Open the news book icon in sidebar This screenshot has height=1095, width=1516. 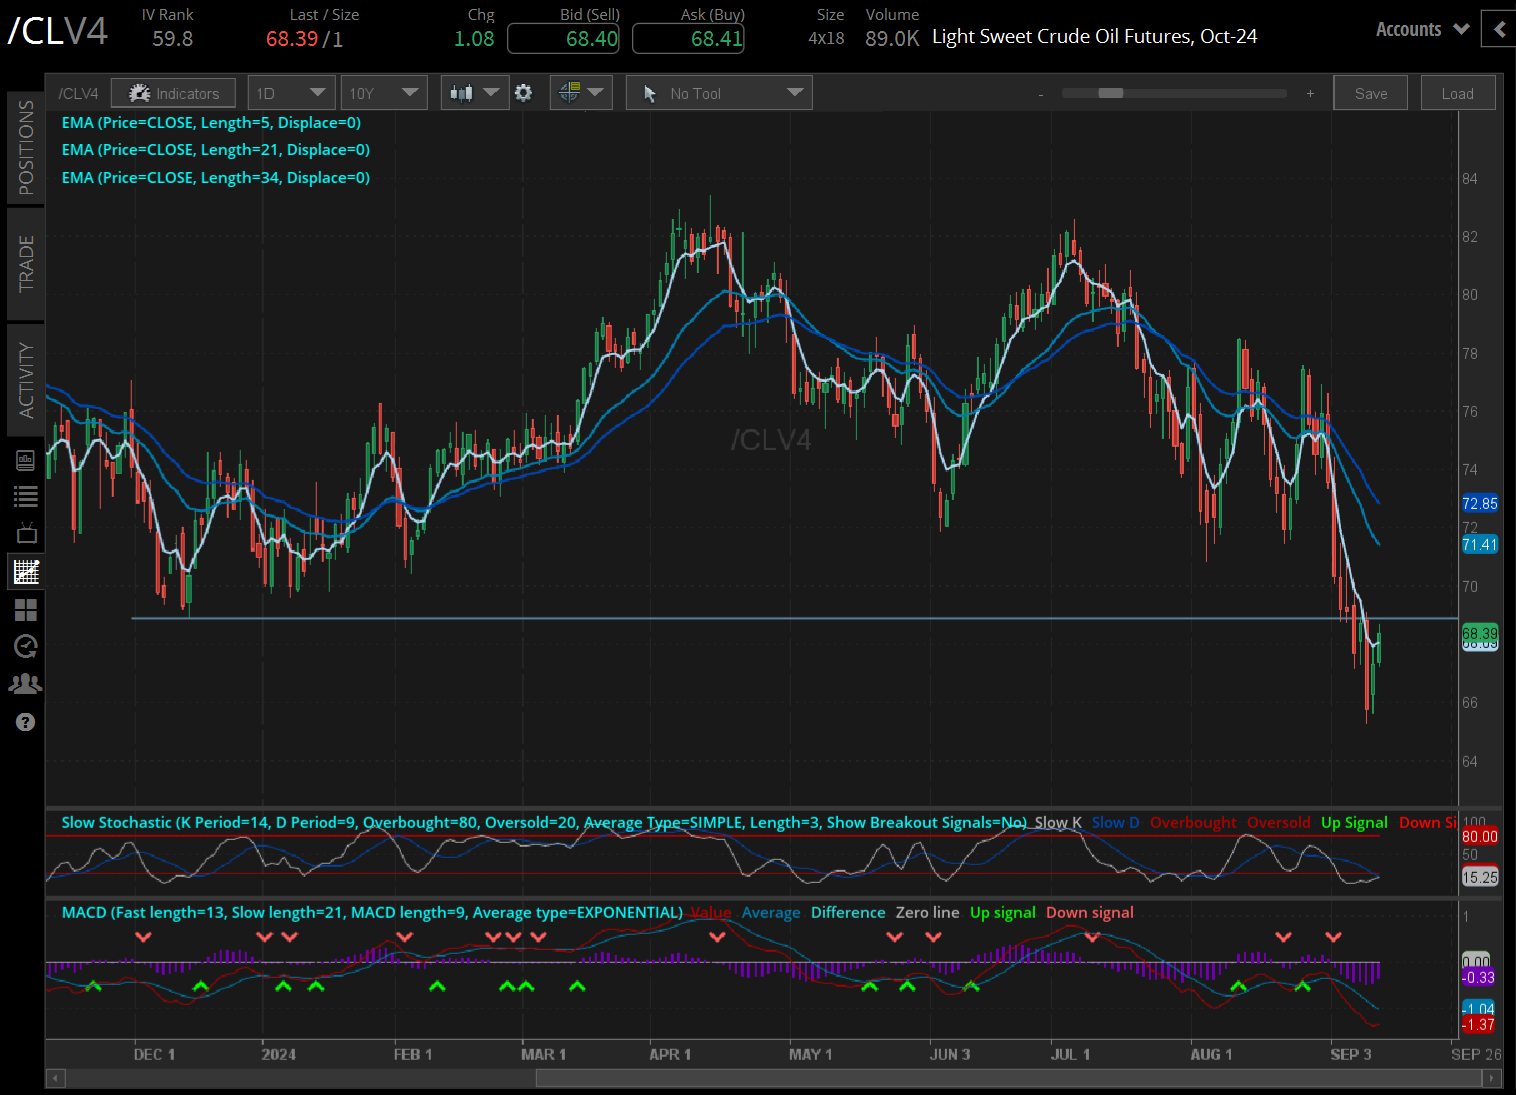[25, 460]
